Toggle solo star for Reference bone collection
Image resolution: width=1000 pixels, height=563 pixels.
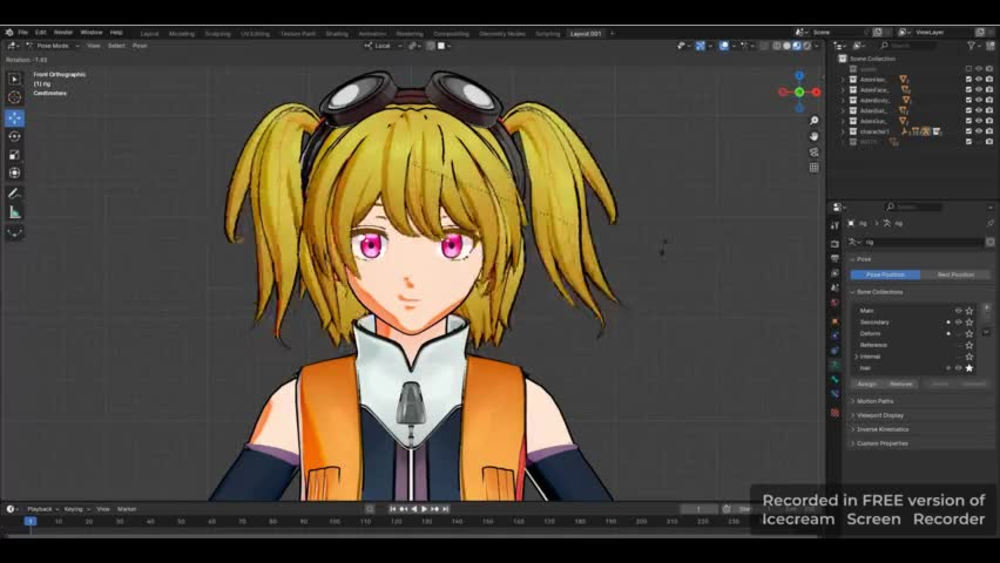coord(969,345)
